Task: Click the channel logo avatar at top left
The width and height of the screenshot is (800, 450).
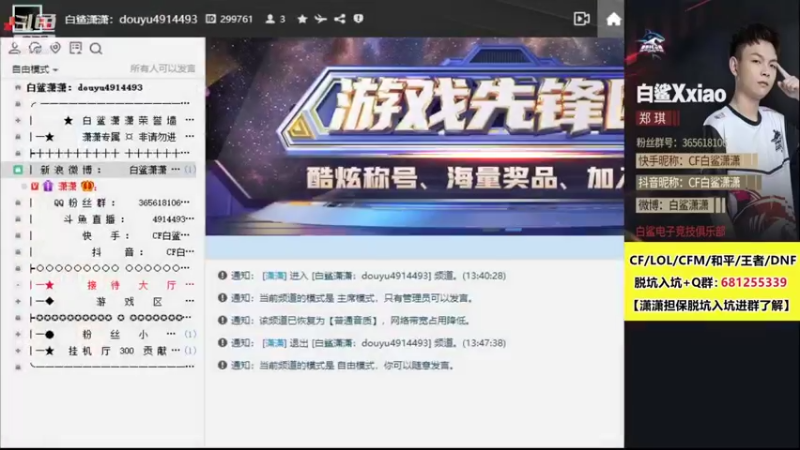Action: tap(29, 19)
